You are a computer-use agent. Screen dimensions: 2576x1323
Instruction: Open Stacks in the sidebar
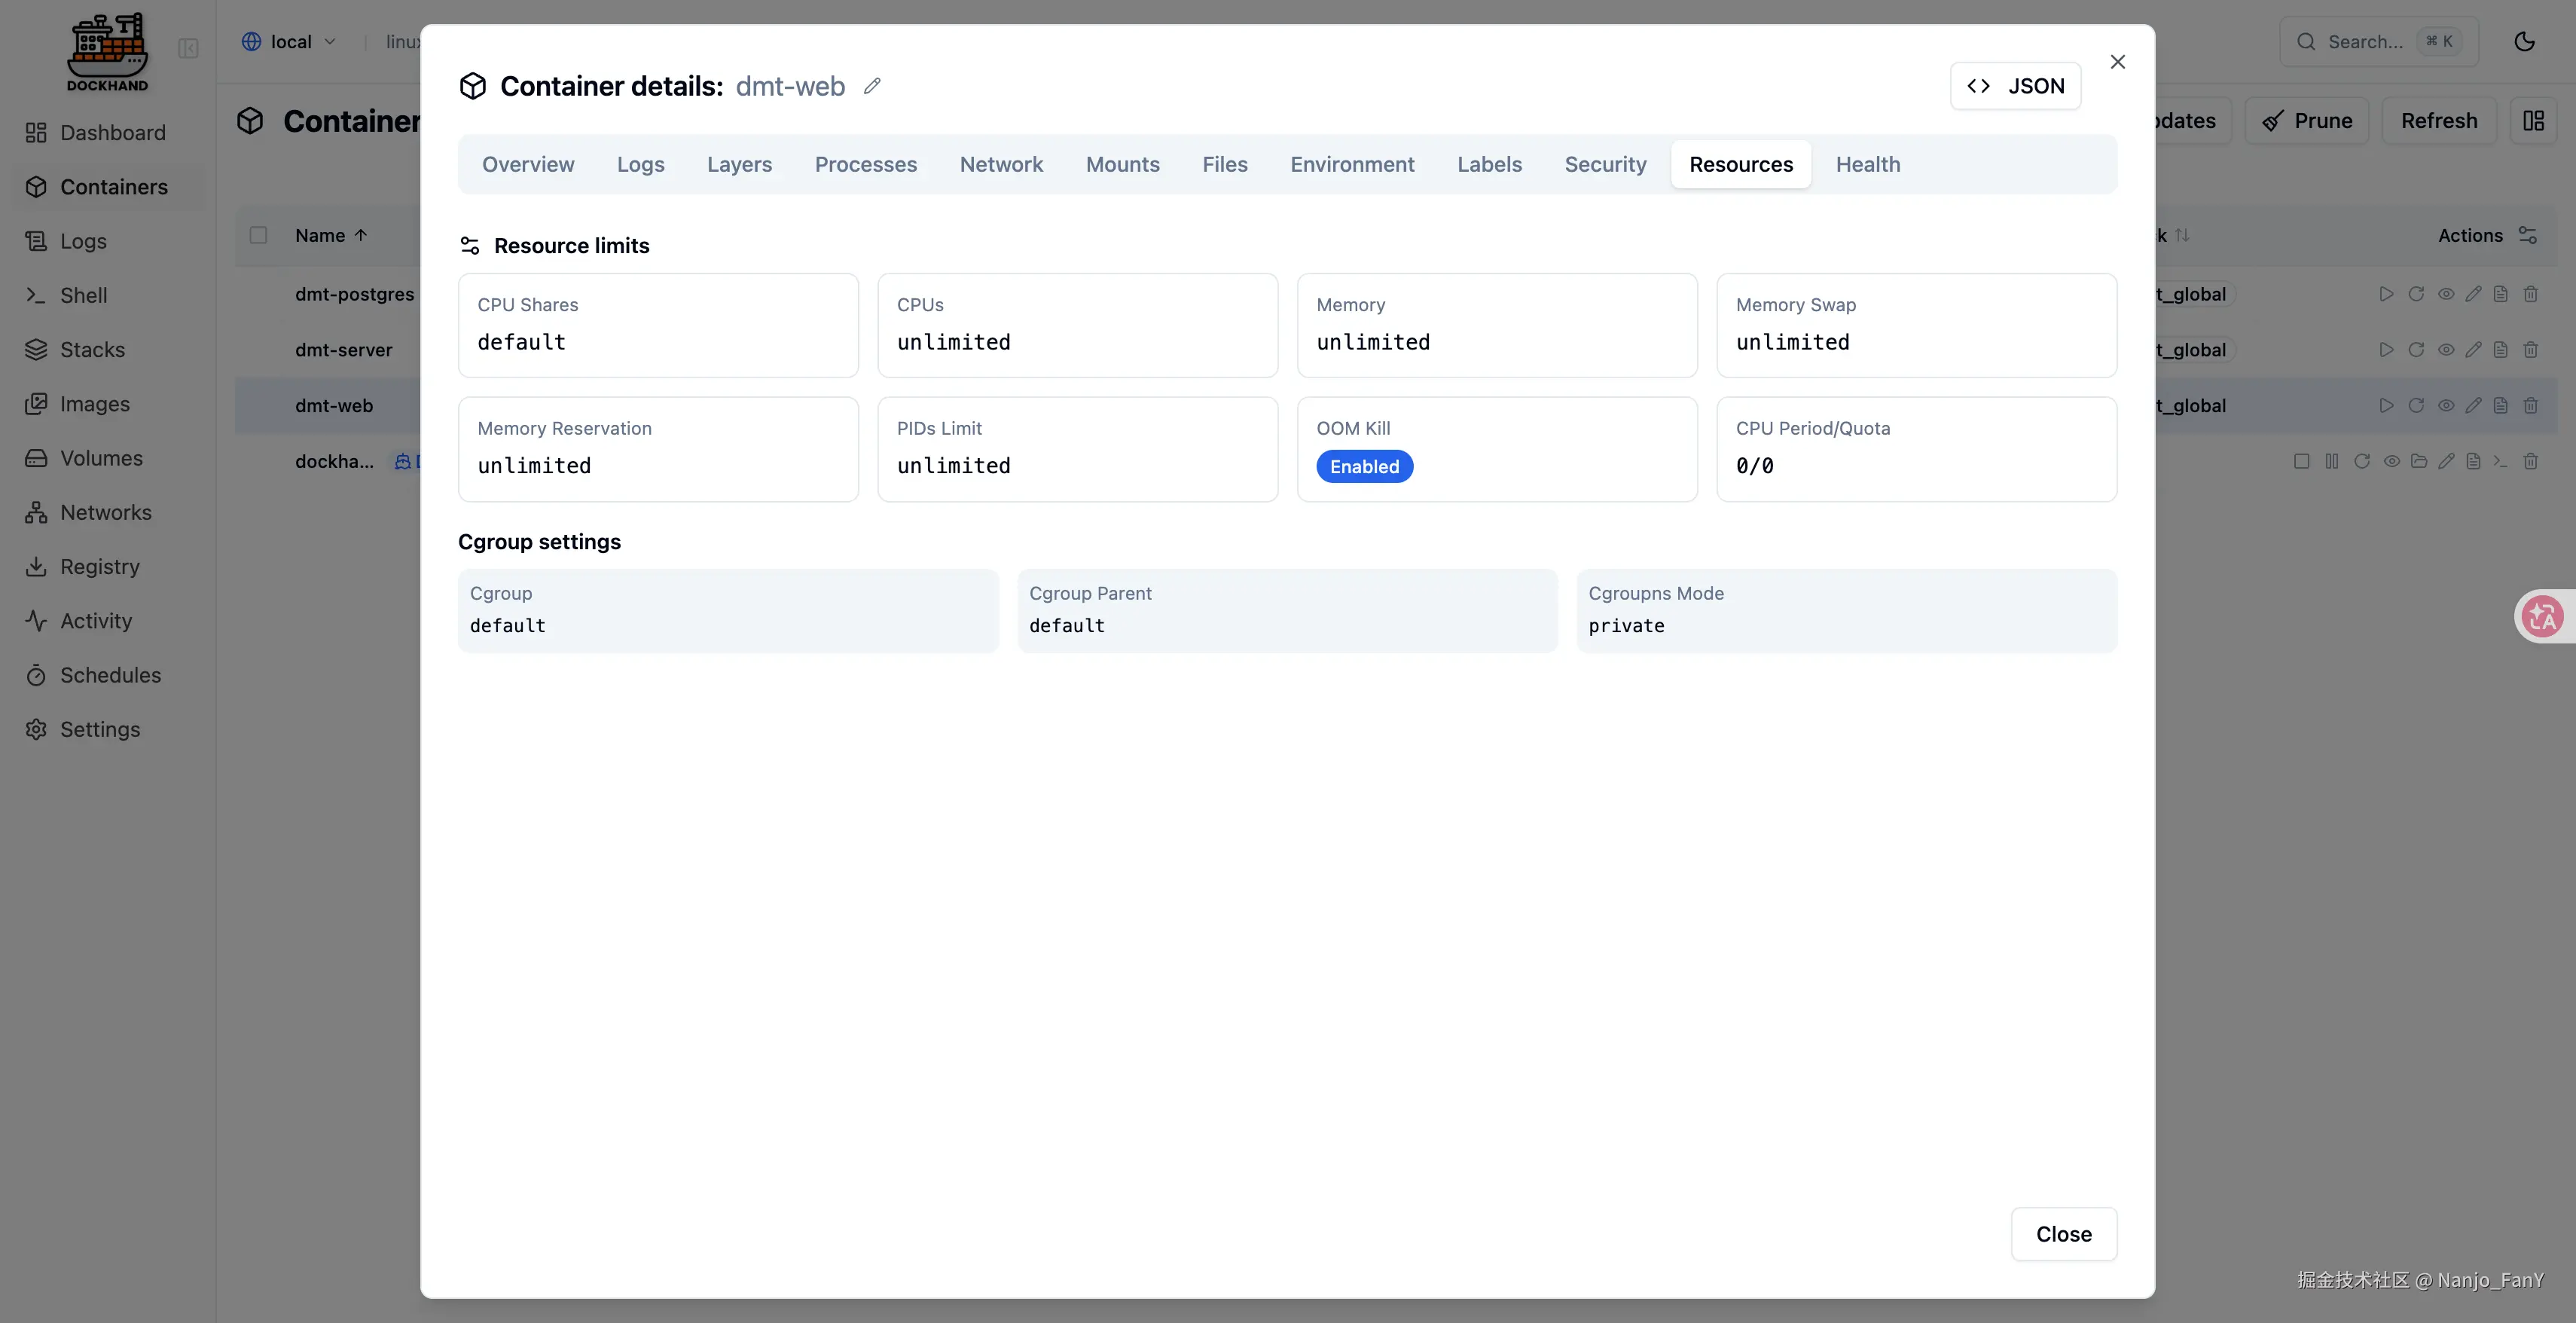tap(92, 350)
